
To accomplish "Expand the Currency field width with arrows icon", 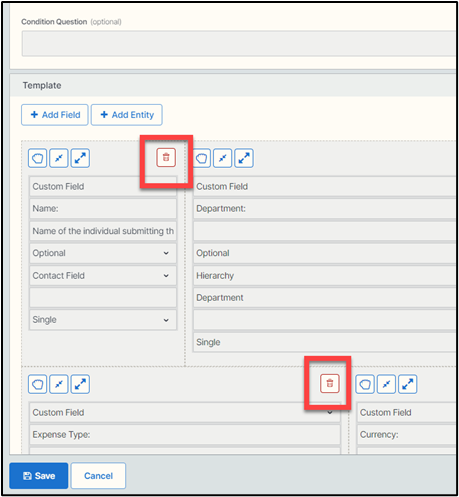I will 408,384.
